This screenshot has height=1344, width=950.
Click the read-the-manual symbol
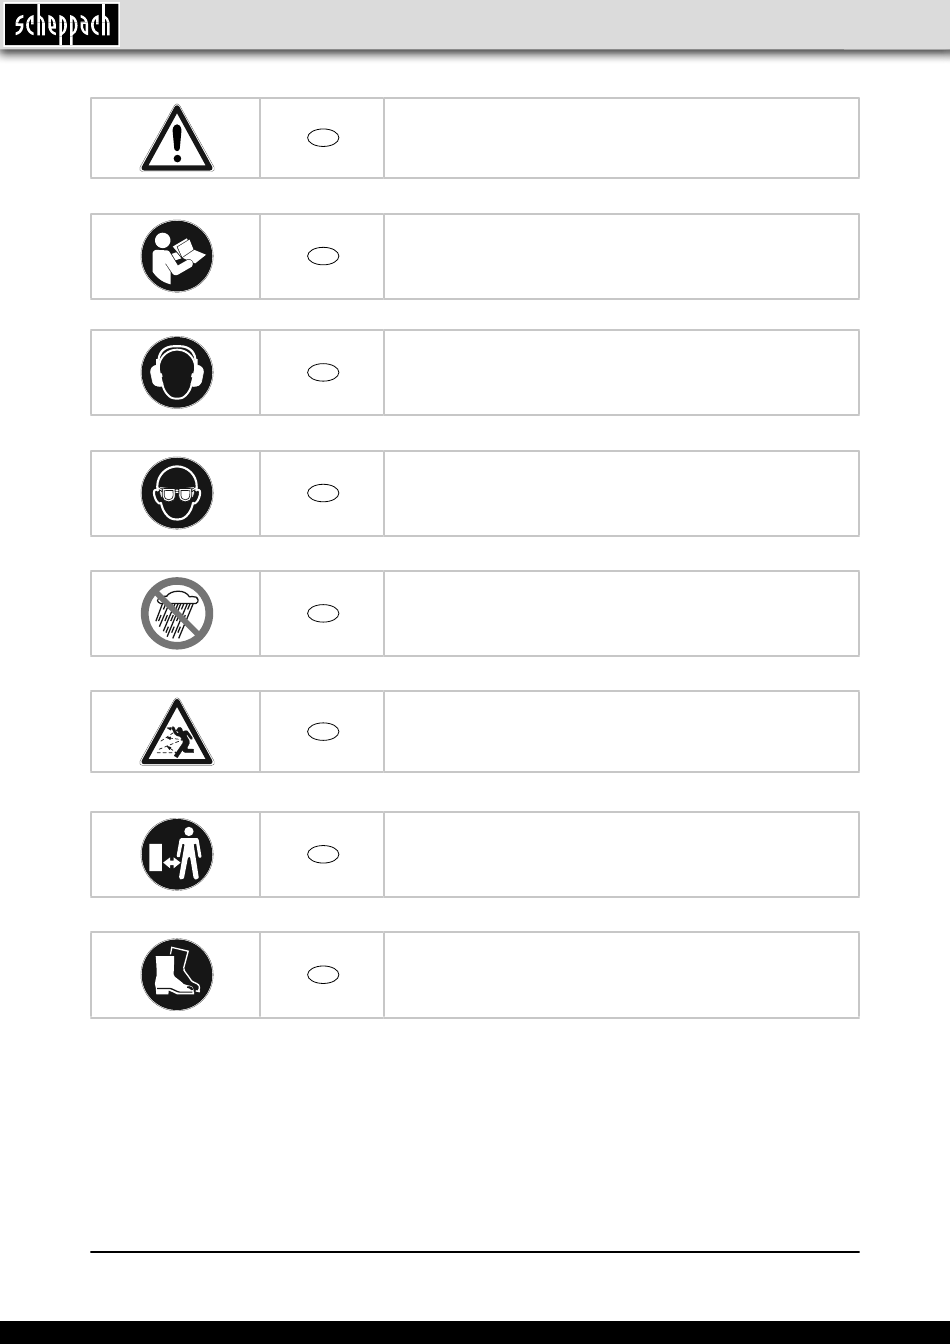[x=176, y=256]
